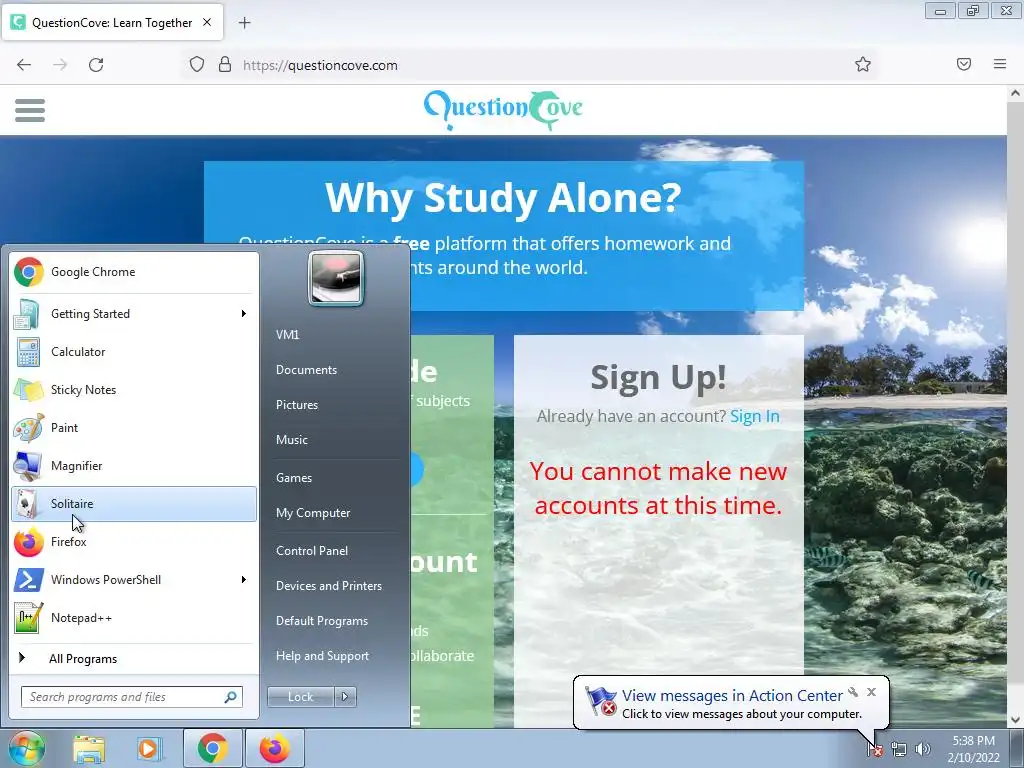The width and height of the screenshot is (1024, 768).
Task: Open Devices and Printers
Action: (x=328, y=586)
